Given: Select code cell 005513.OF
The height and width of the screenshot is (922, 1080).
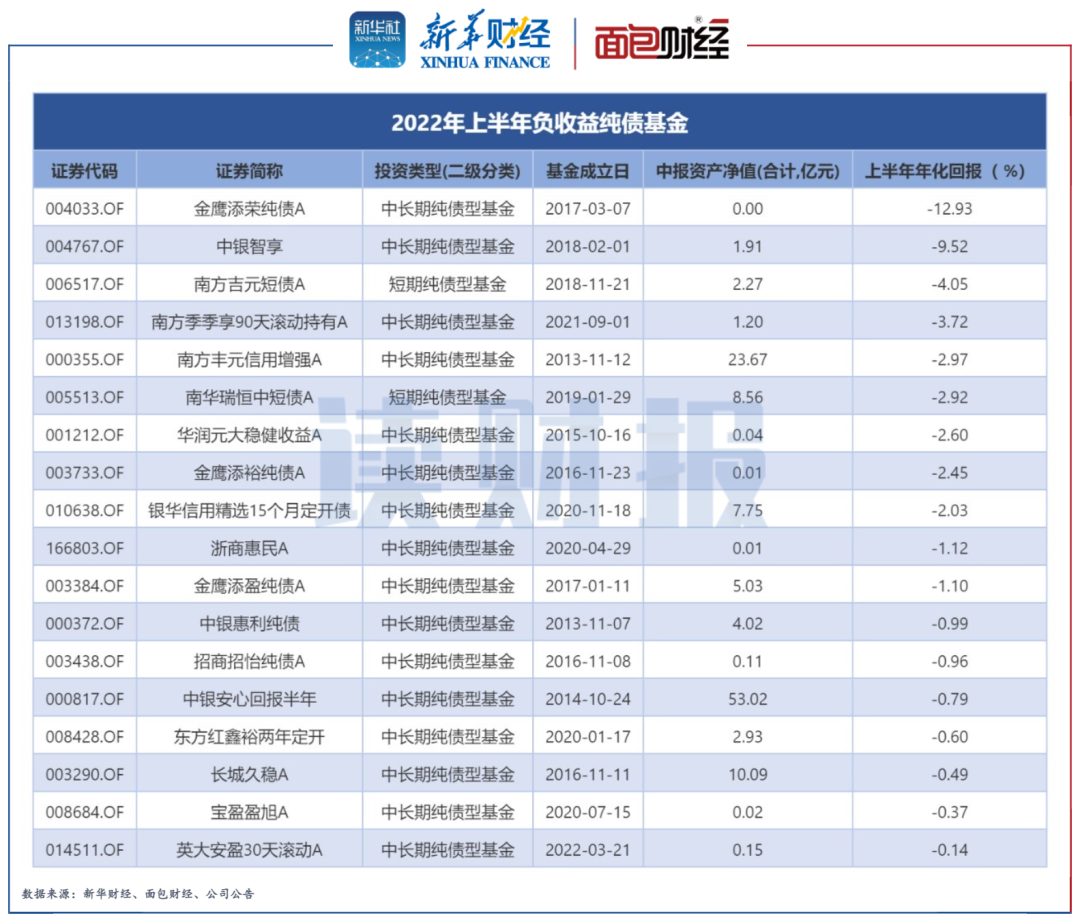Looking at the screenshot, I should click(x=85, y=397).
